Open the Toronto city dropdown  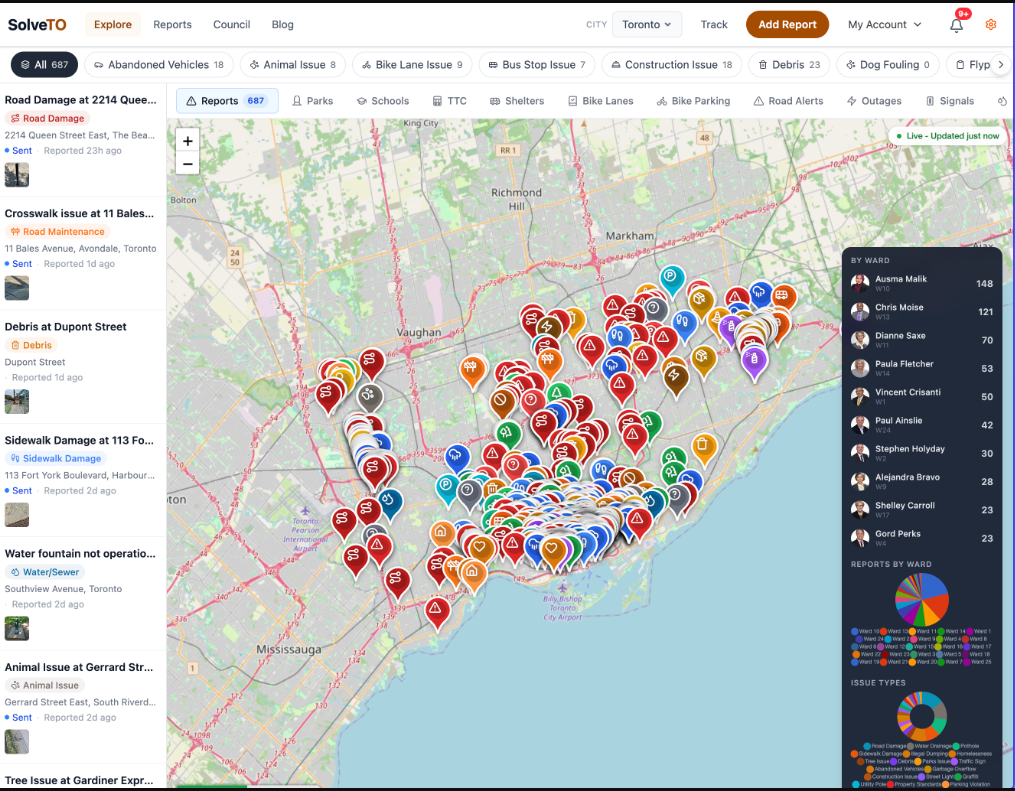point(647,25)
